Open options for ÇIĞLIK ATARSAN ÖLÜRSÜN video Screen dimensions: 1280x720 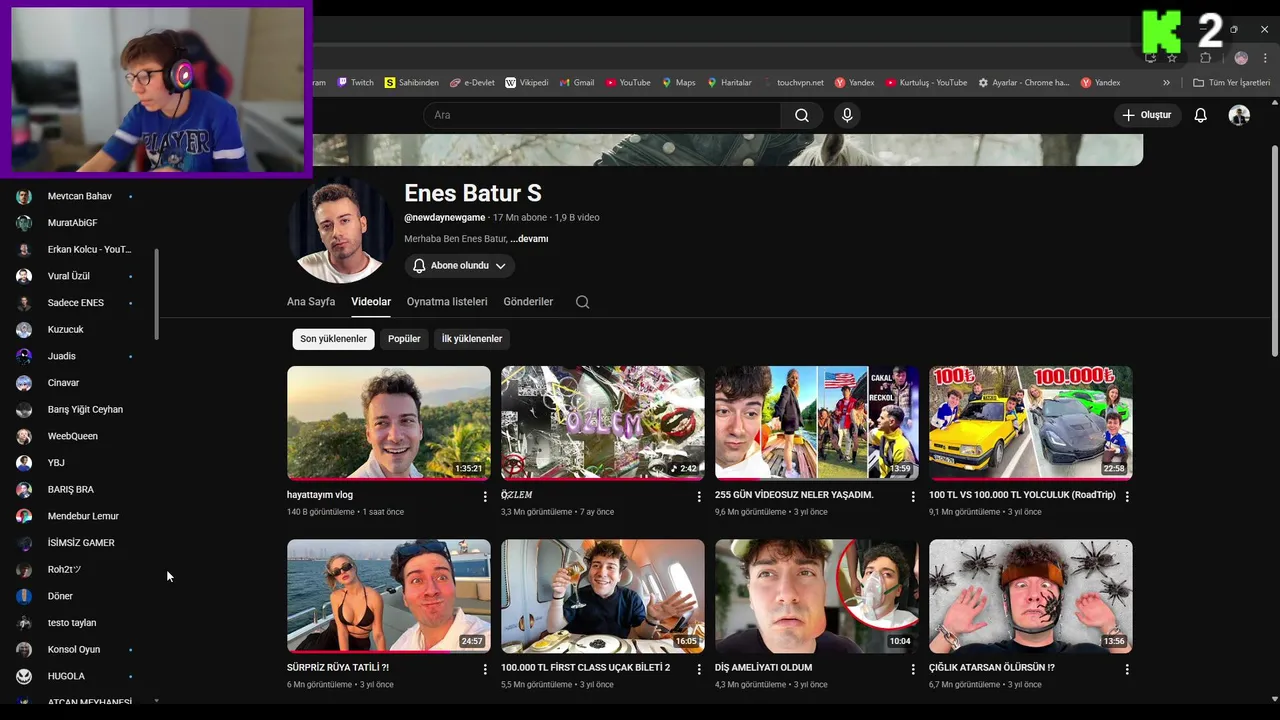1127,669
